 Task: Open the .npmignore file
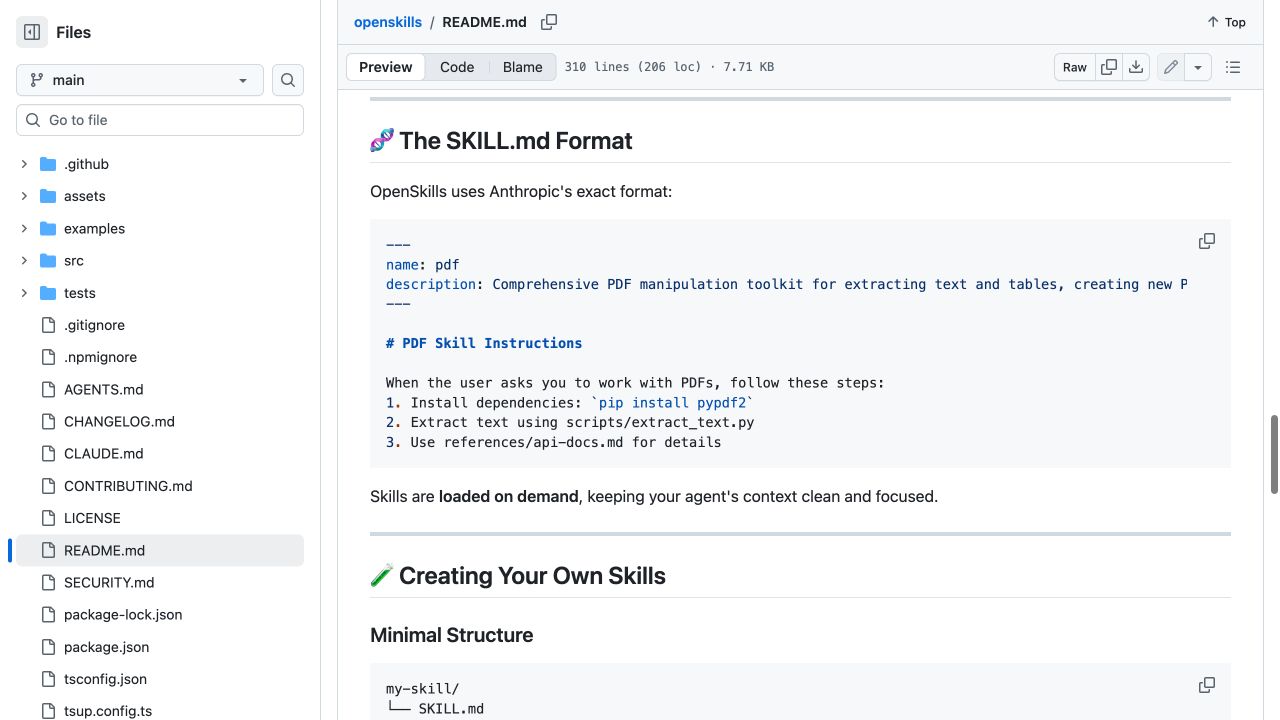tap(100, 357)
